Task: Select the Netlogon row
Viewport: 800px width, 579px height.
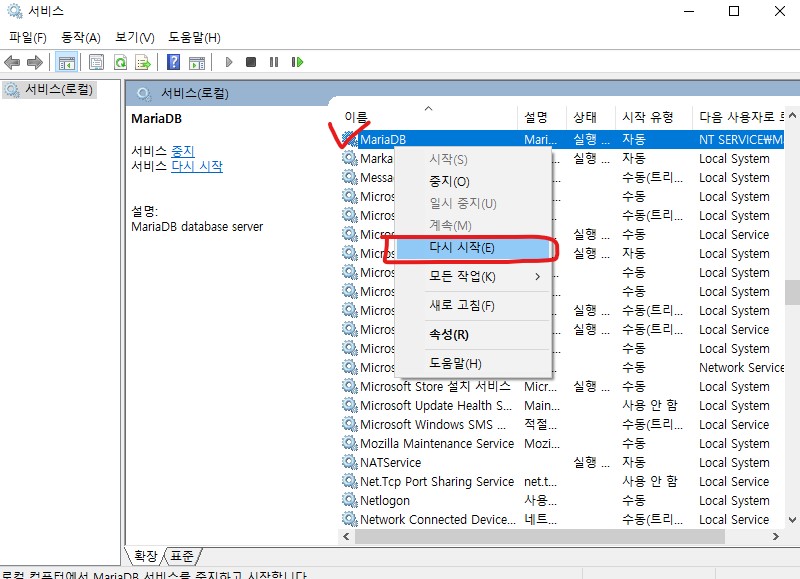Action: (562, 500)
